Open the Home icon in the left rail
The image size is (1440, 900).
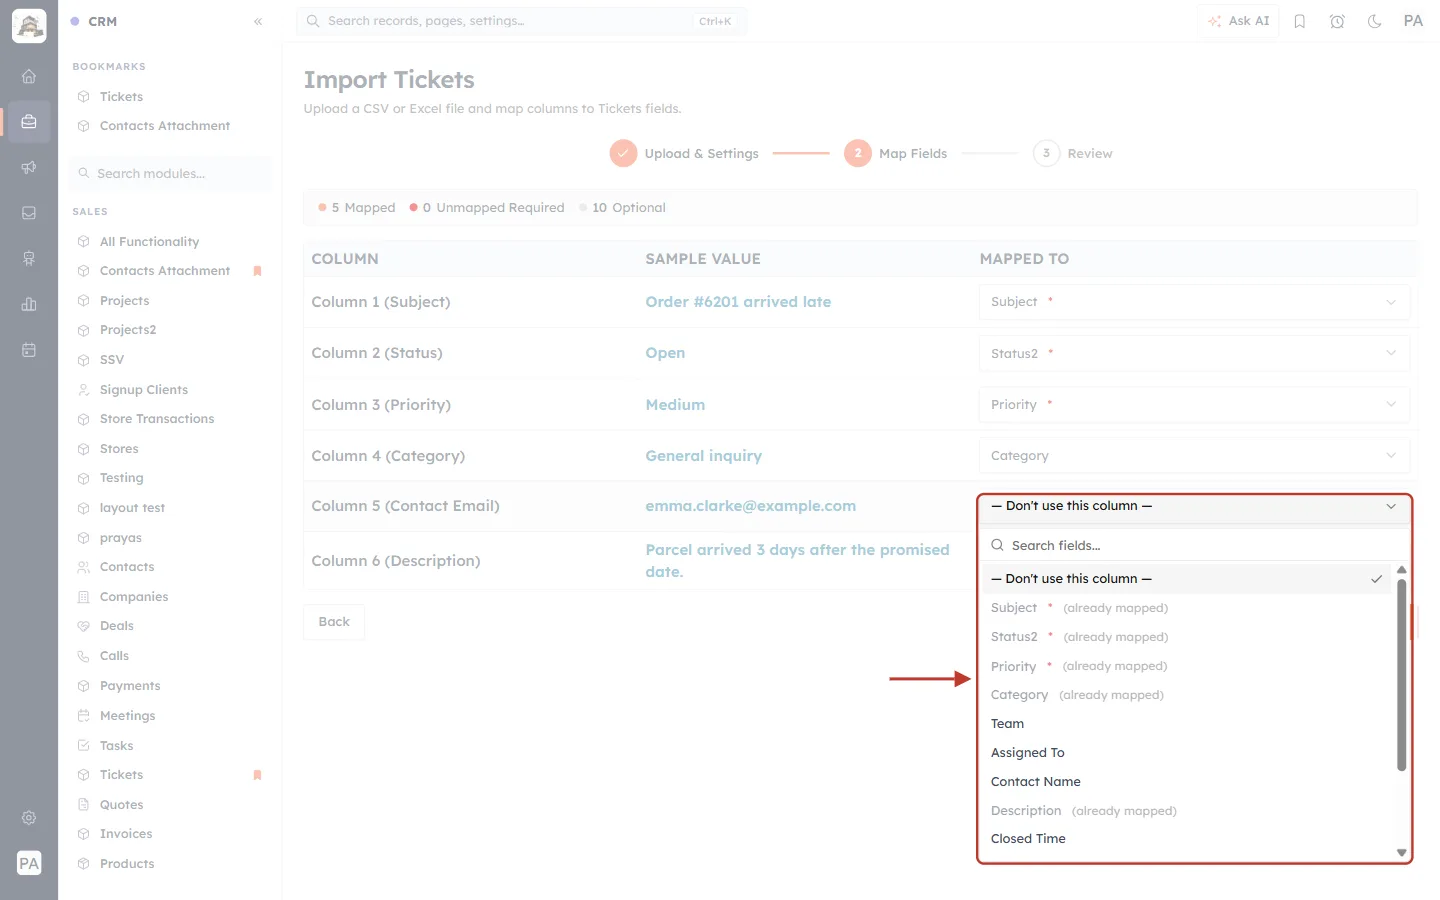(29, 76)
